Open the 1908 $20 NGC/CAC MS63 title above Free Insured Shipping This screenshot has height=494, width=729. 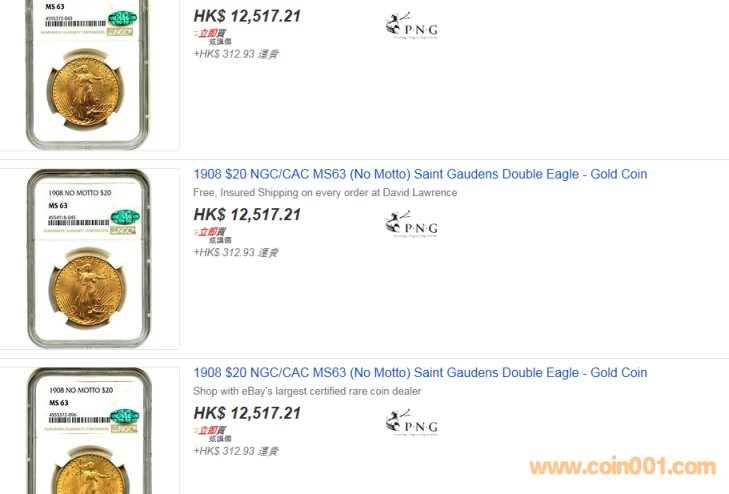420,174
